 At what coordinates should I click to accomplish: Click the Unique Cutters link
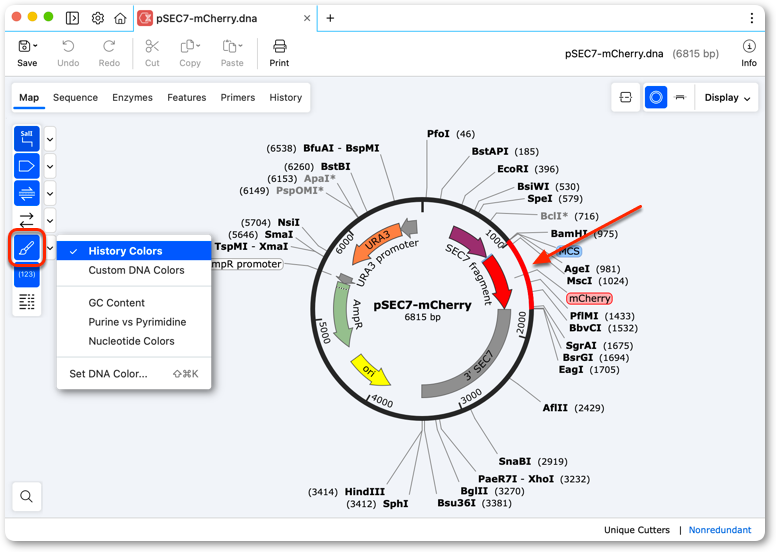pos(636,530)
